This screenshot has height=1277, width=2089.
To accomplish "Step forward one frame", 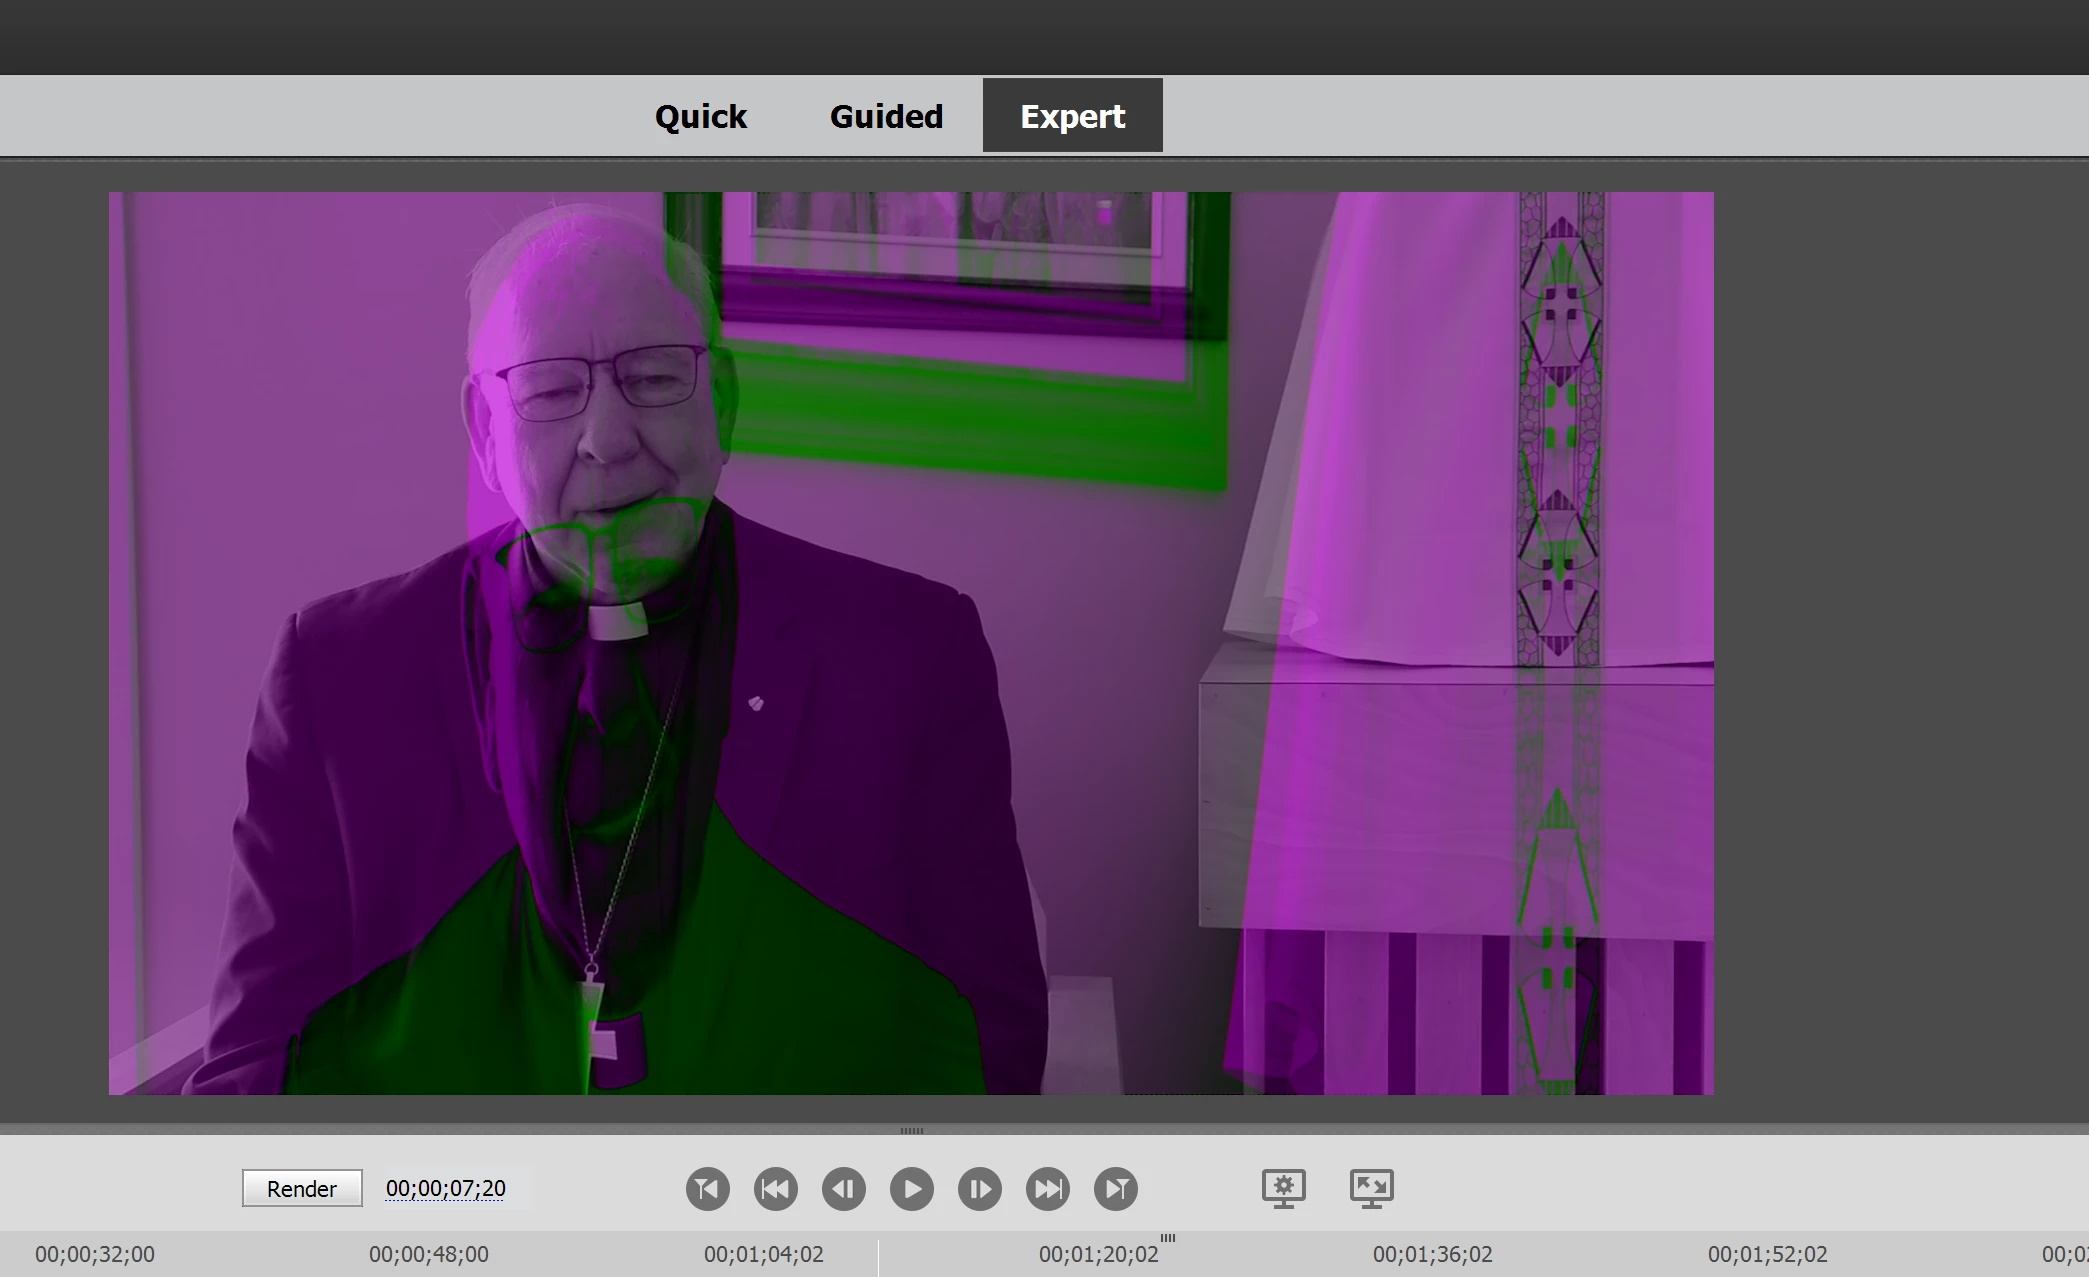I will 980,1189.
